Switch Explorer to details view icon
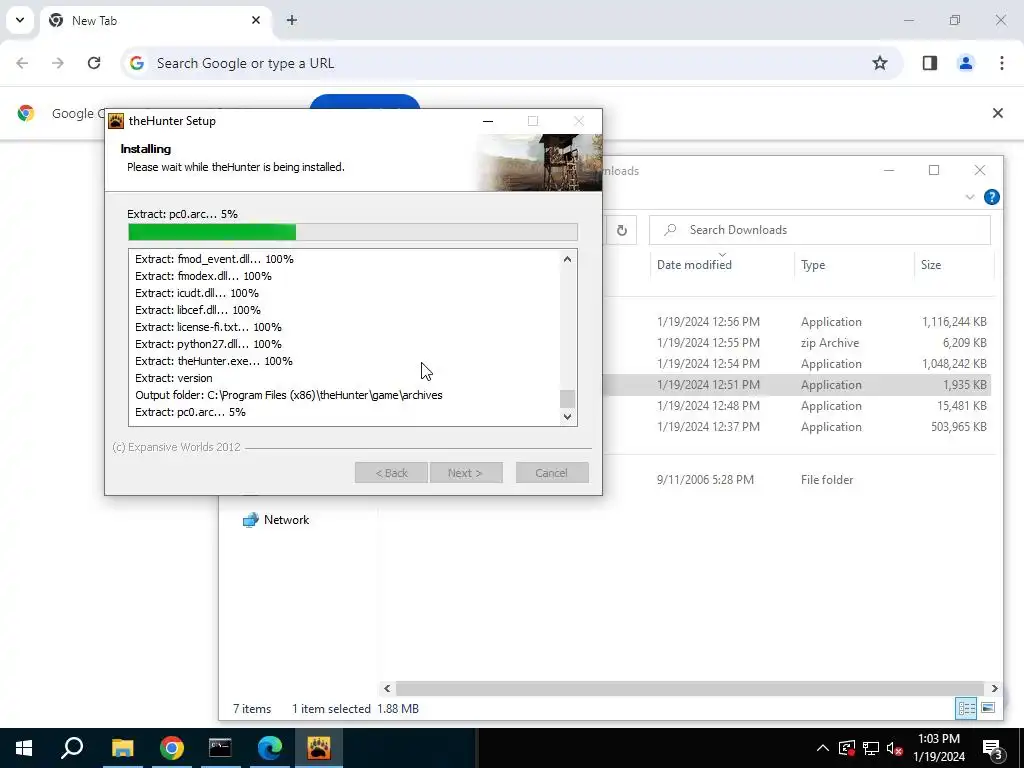The height and width of the screenshot is (768, 1024). (966, 708)
